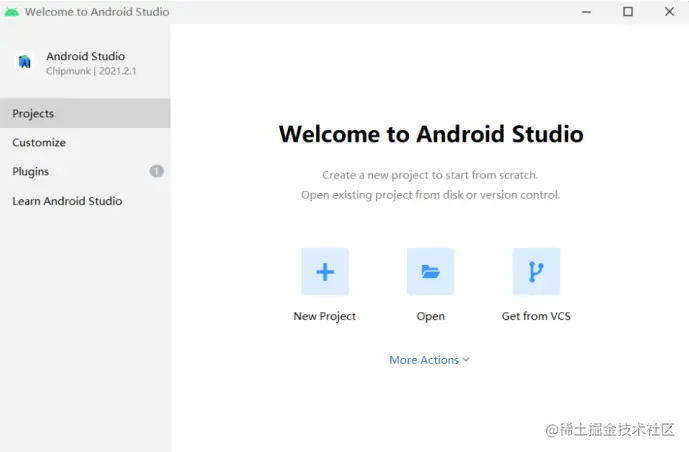Click the Open folder icon
This screenshot has height=452, width=689.
(x=430, y=272)
